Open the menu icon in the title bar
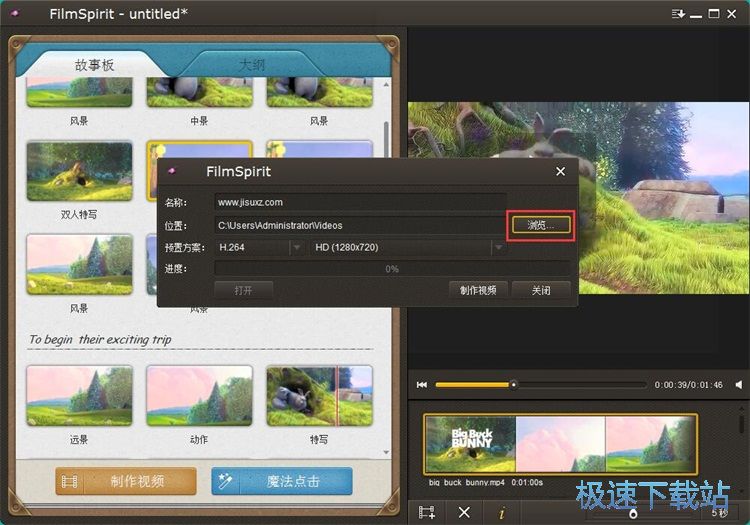 (678, 14)
